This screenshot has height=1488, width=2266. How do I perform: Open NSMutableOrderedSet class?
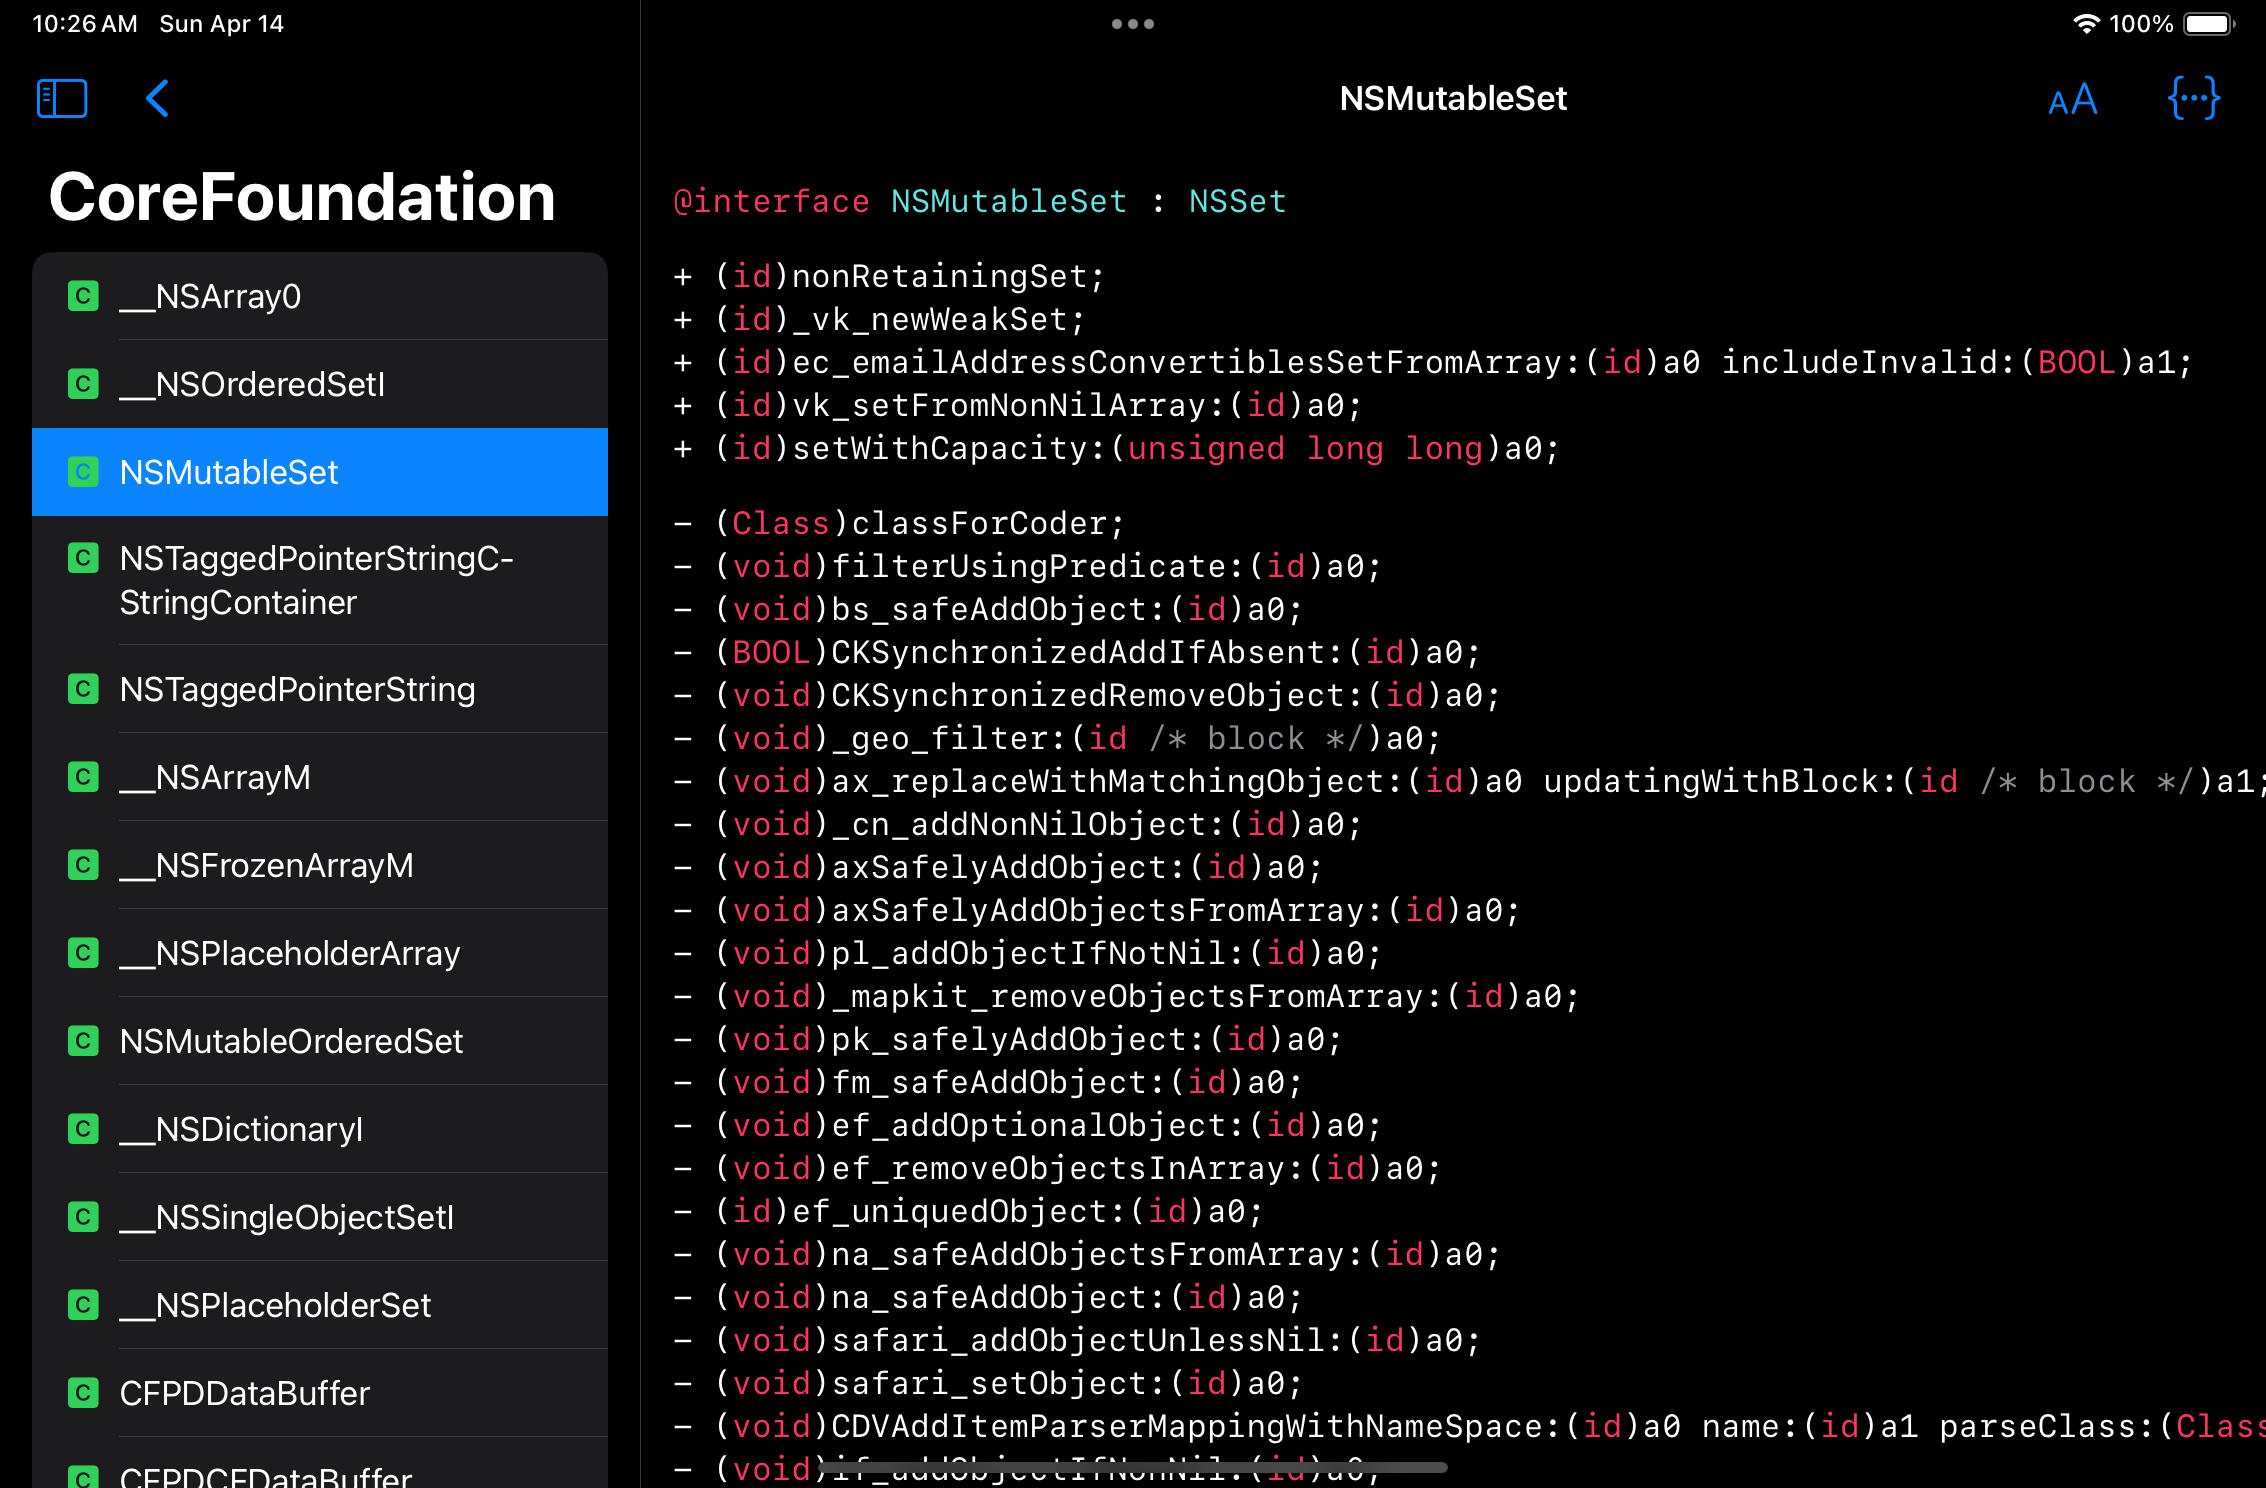click(x=320, y=1041)
